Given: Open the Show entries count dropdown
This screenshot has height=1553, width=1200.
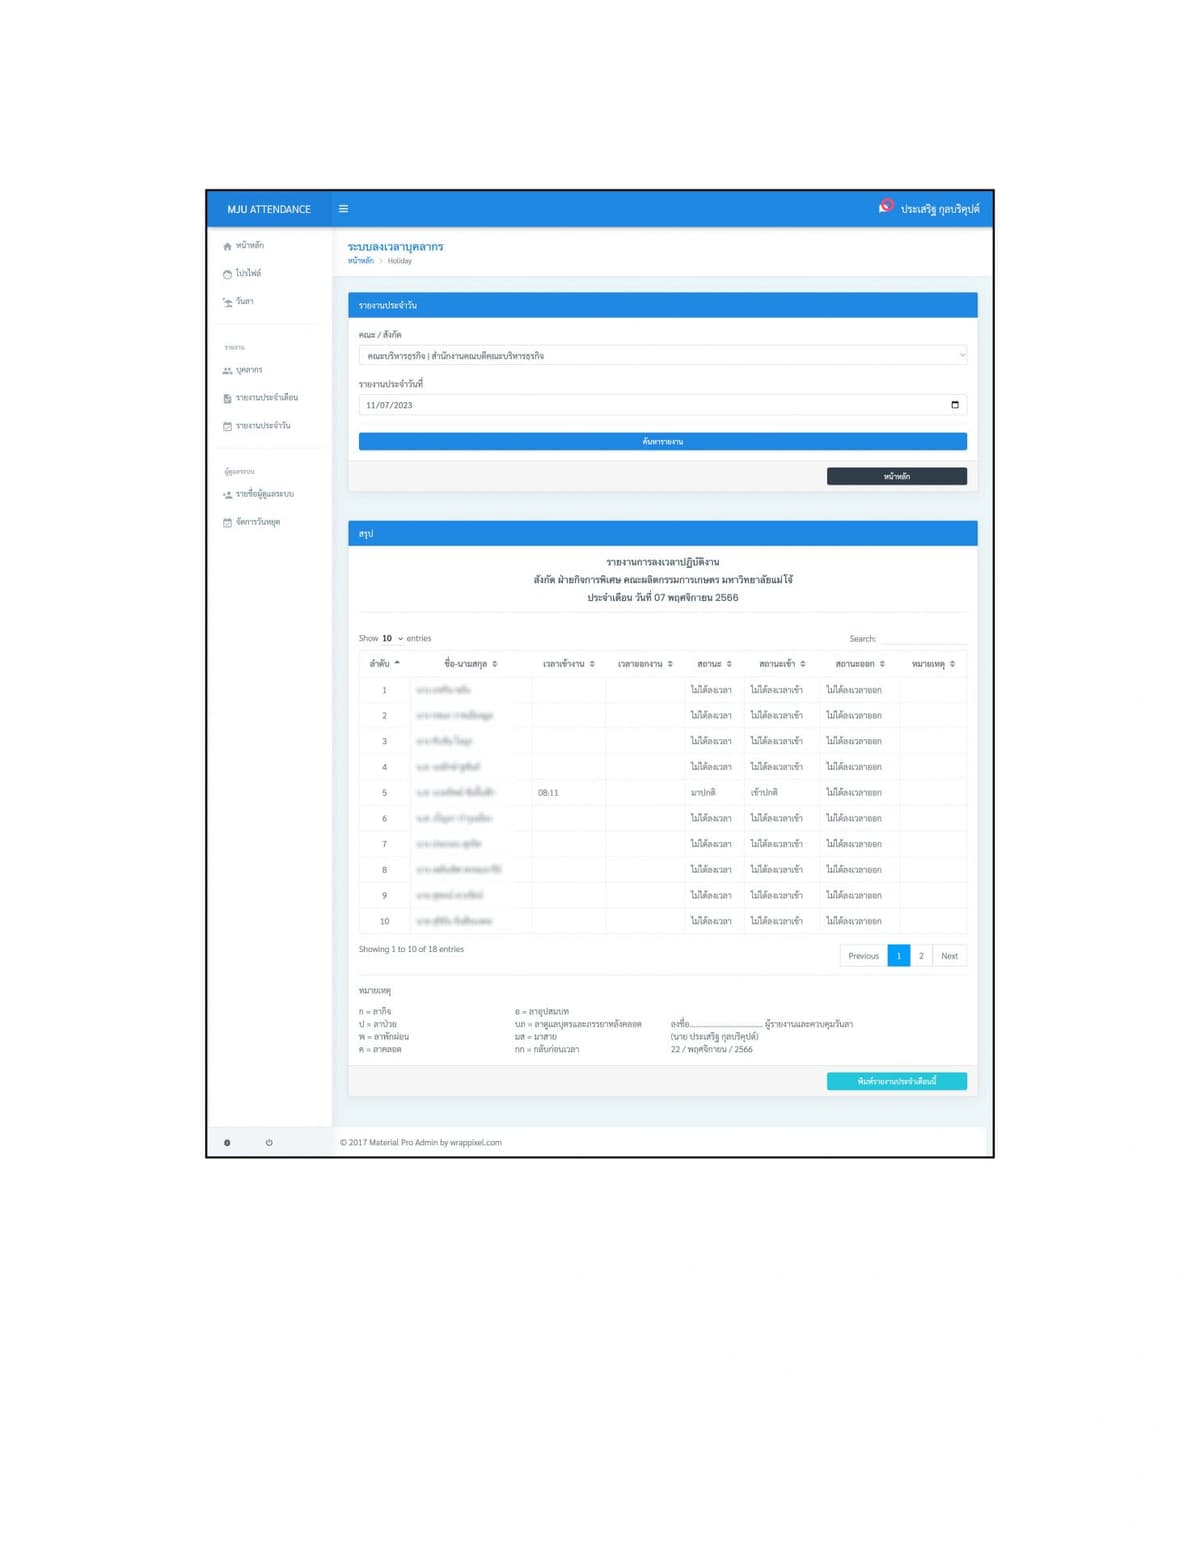Looking at the screenshot, I should [x=392, y=638].
